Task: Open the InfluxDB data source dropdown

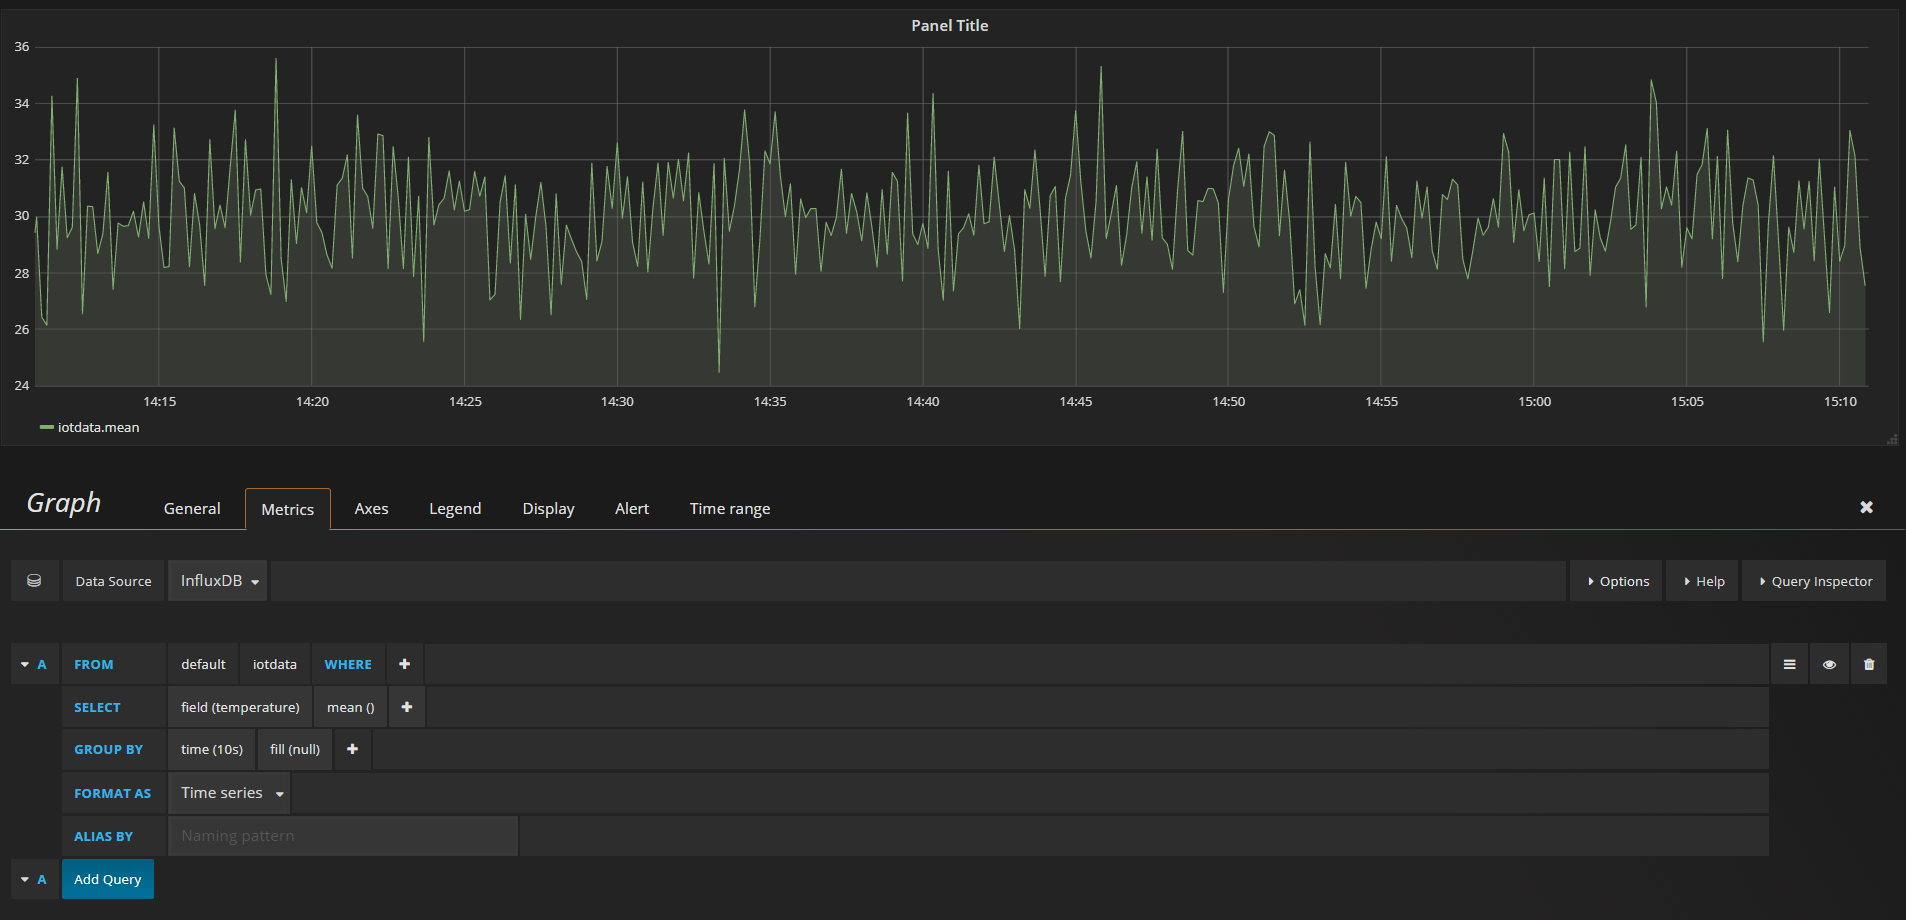Action: 218,581
